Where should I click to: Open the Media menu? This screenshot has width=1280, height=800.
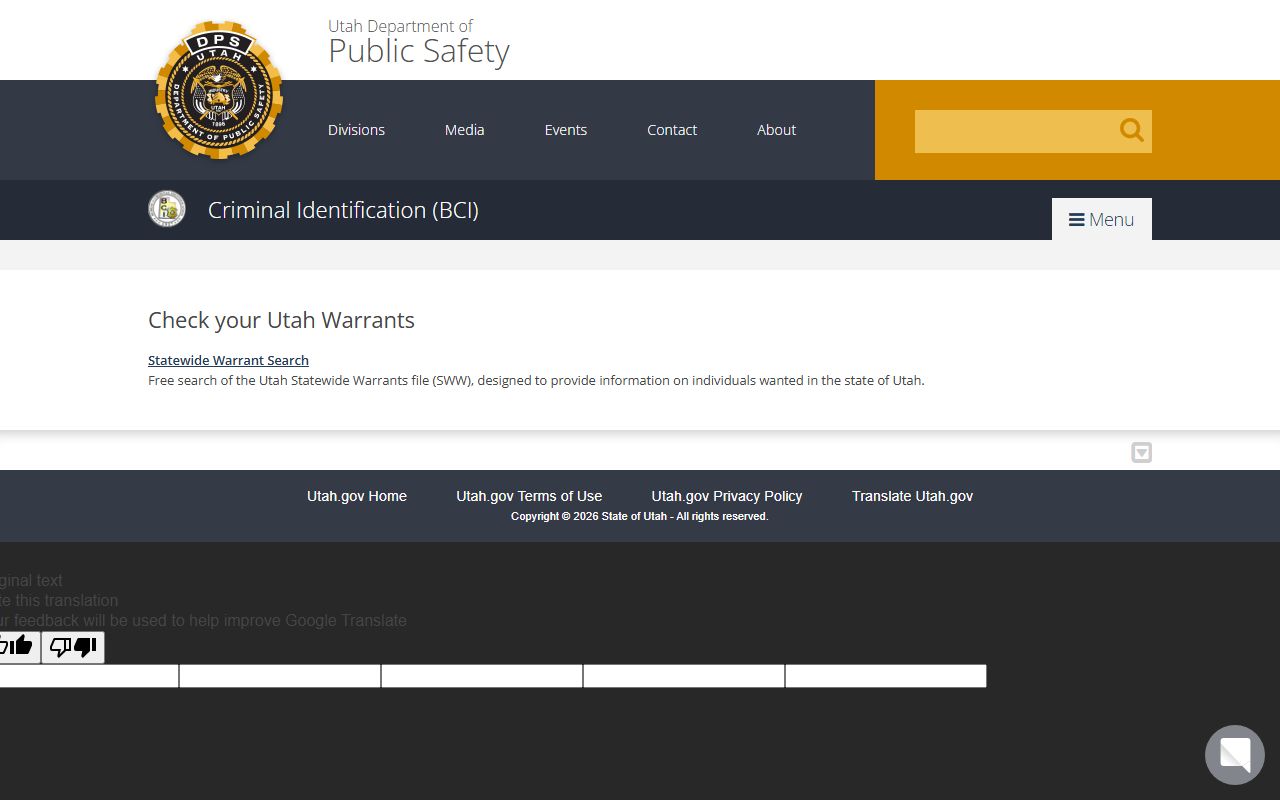pyautogui.click(x=464, y=130)
